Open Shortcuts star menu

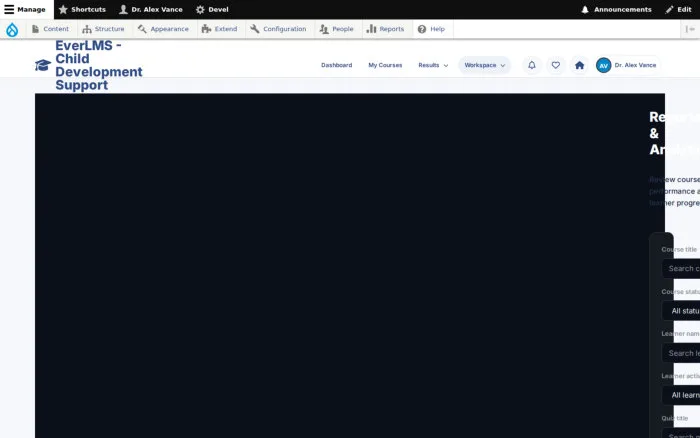82,9
